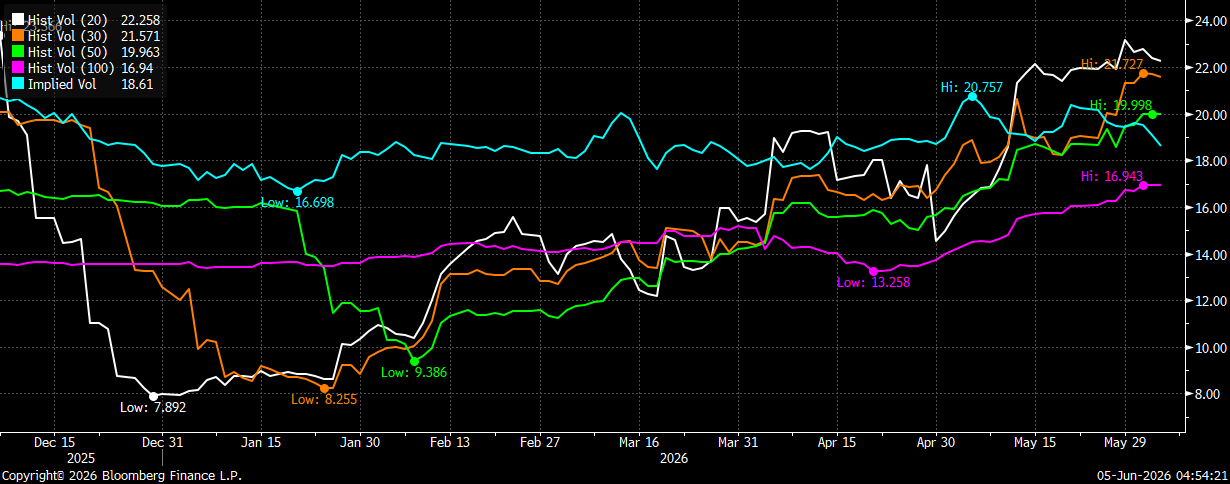Image resolution: width=1230 pixels, height=484 pixels.
Task: Click the 'Mar 16' date axis label
Action: click(x=639, y=442)
